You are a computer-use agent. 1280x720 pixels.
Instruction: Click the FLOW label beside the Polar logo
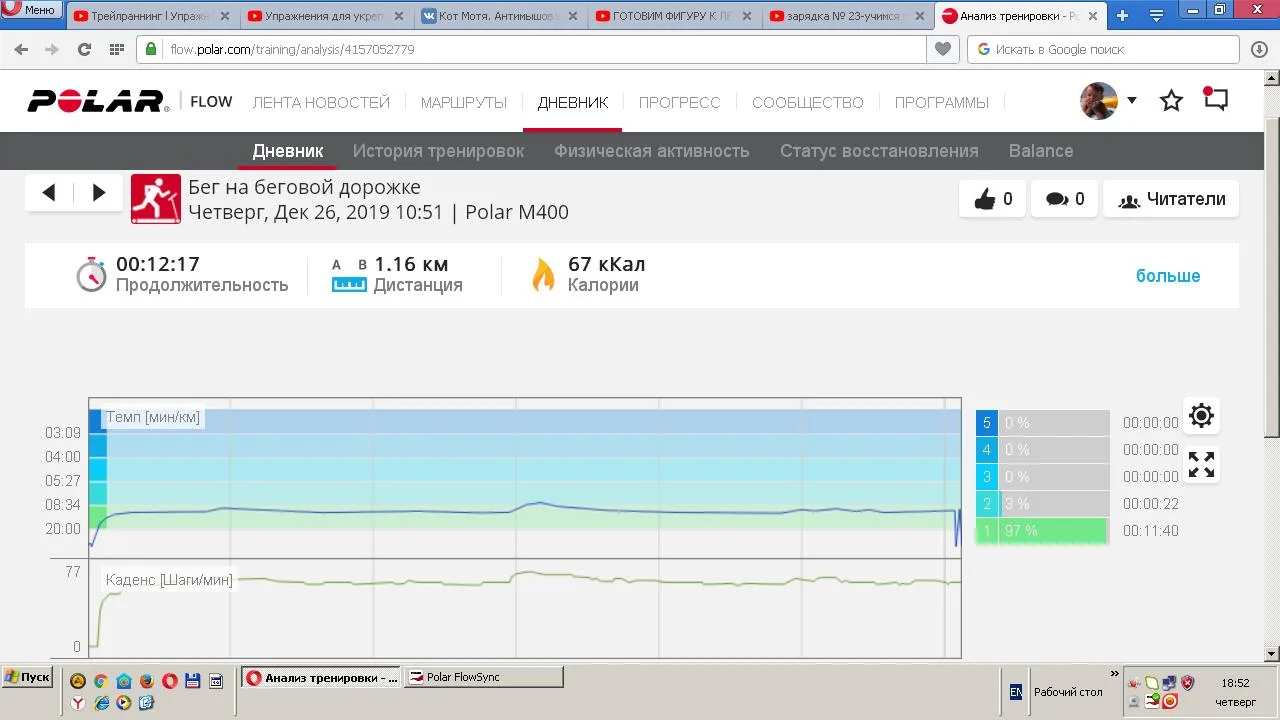(211, 102)
